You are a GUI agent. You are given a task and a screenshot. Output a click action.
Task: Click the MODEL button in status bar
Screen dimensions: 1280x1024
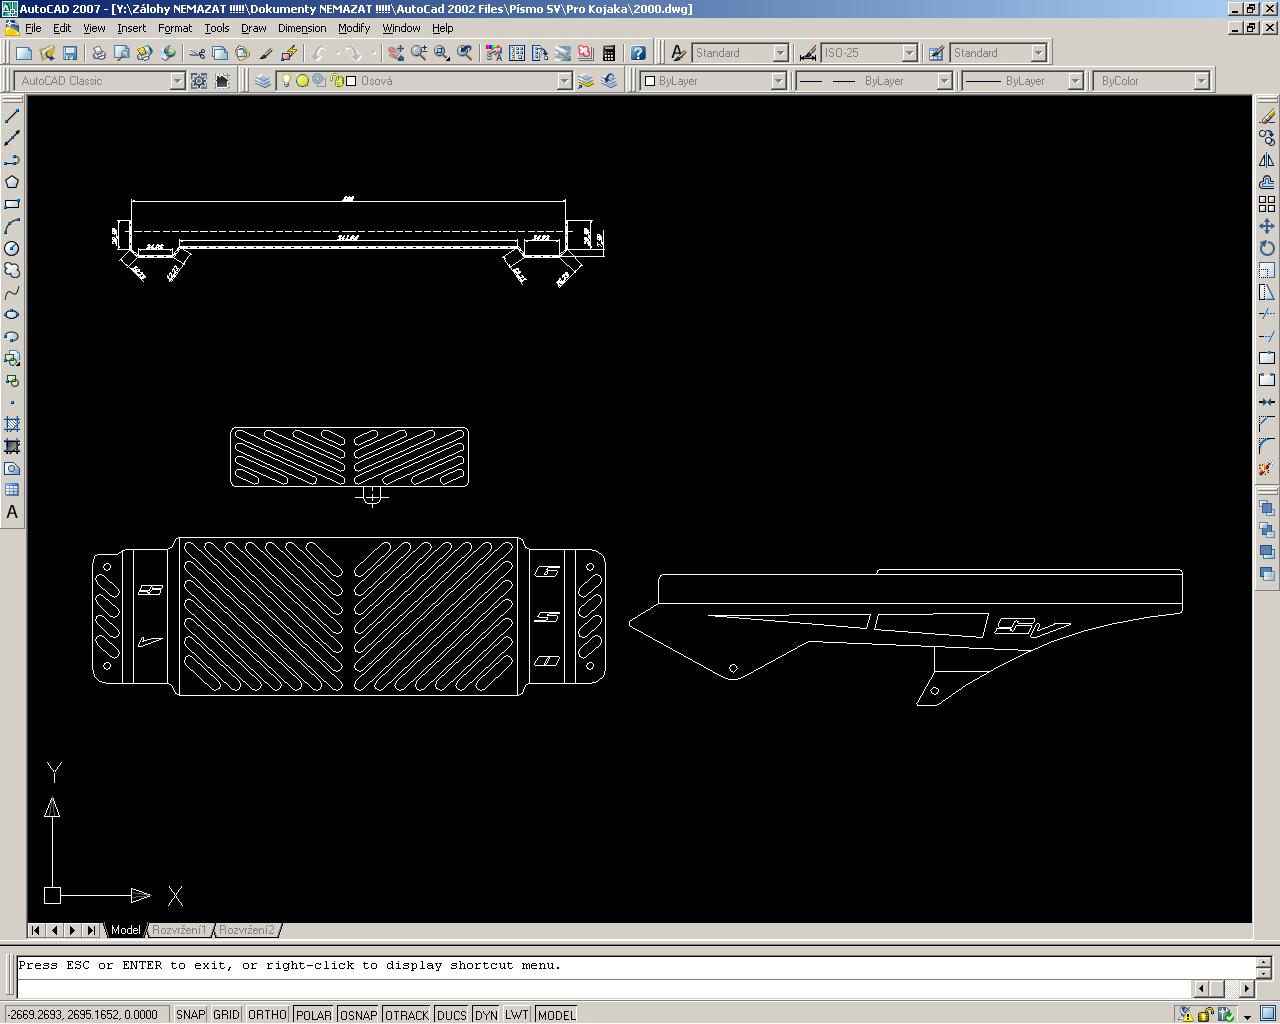click(x=556, y=1014)
